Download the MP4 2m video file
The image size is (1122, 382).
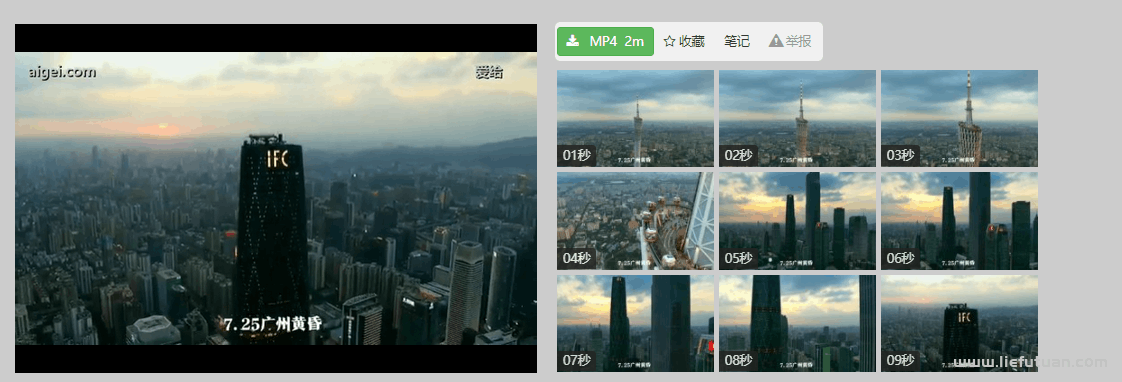pyautogui.click(x=605, y=41)
